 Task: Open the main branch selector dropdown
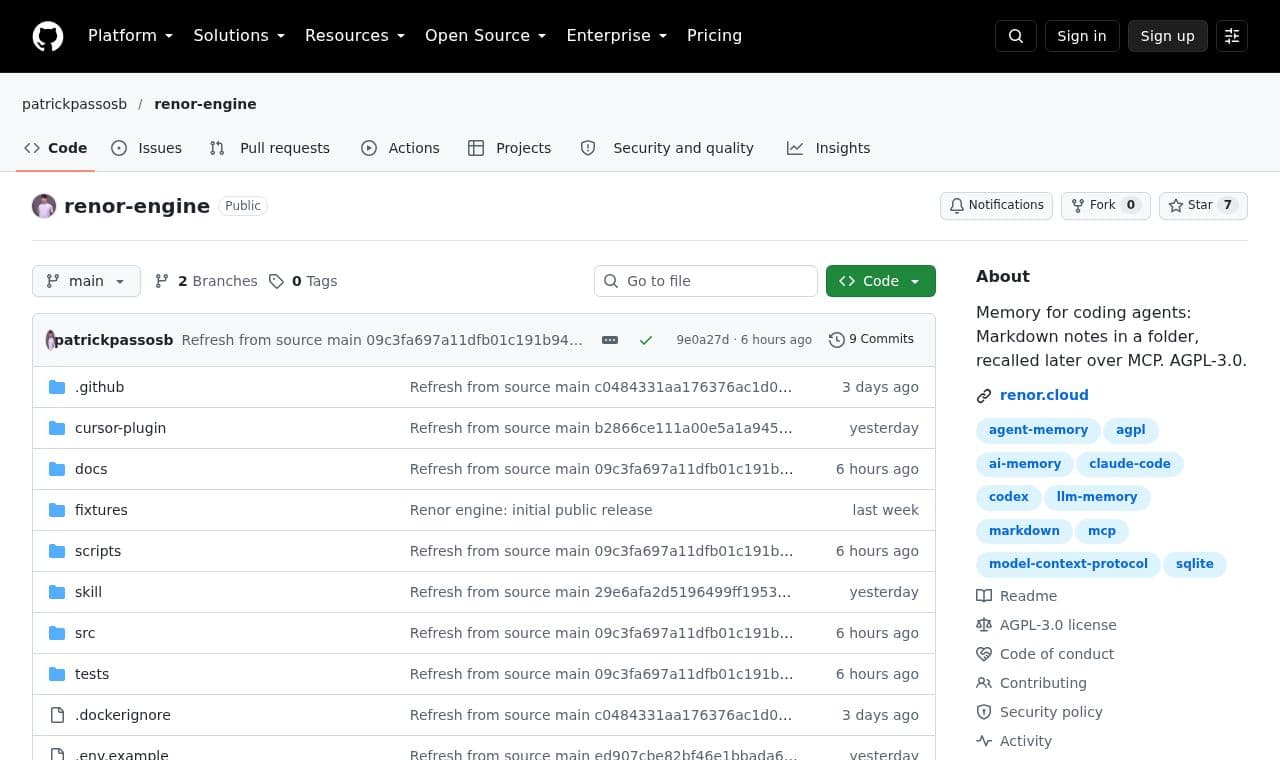click(86, 281)
